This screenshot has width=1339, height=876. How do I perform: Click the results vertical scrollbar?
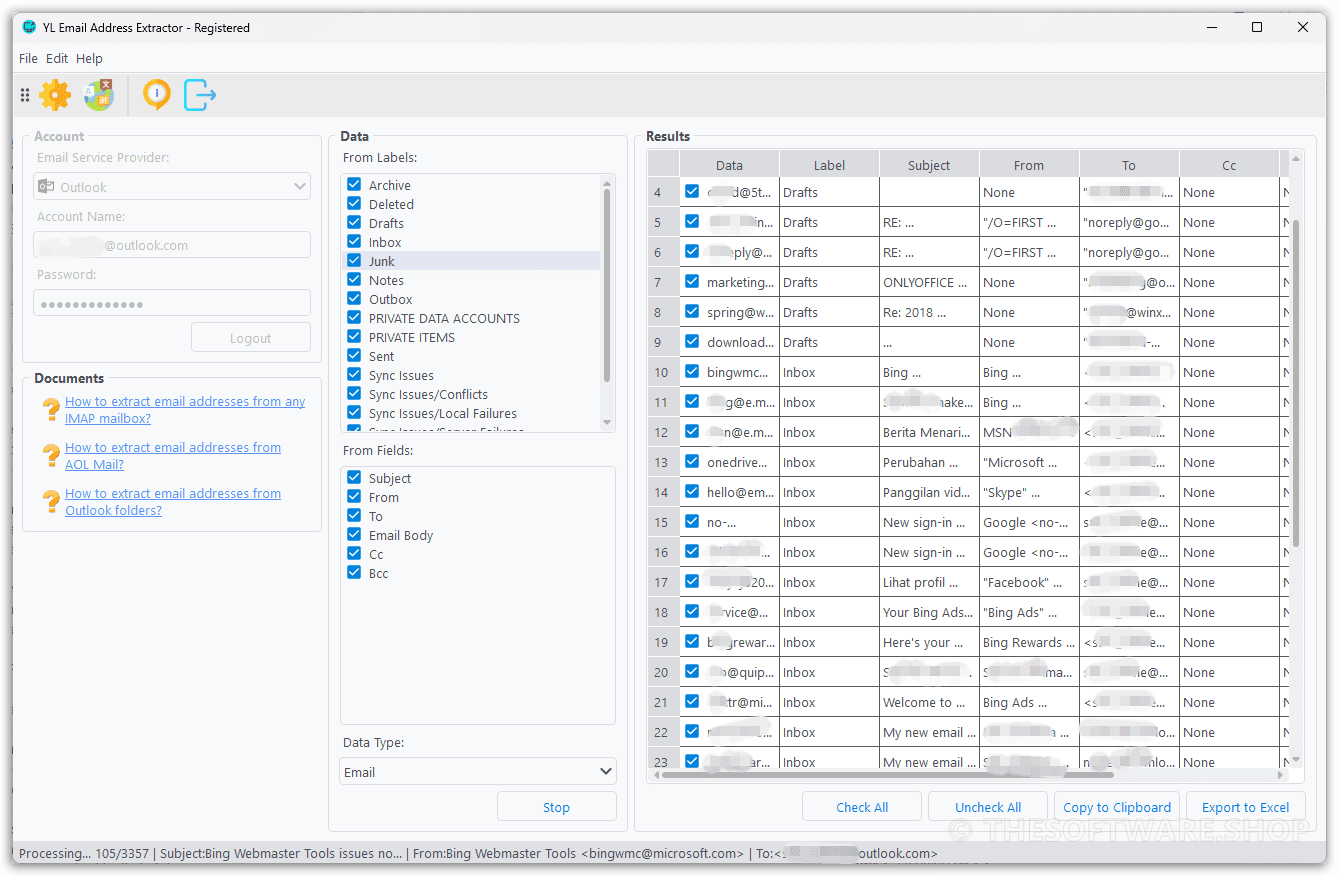coord(1296,385)
